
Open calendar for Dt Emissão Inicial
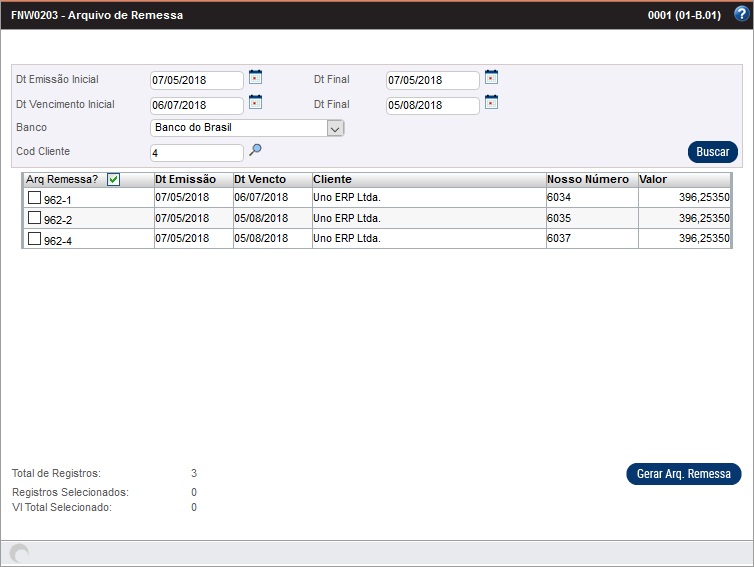tap(255, 77)
